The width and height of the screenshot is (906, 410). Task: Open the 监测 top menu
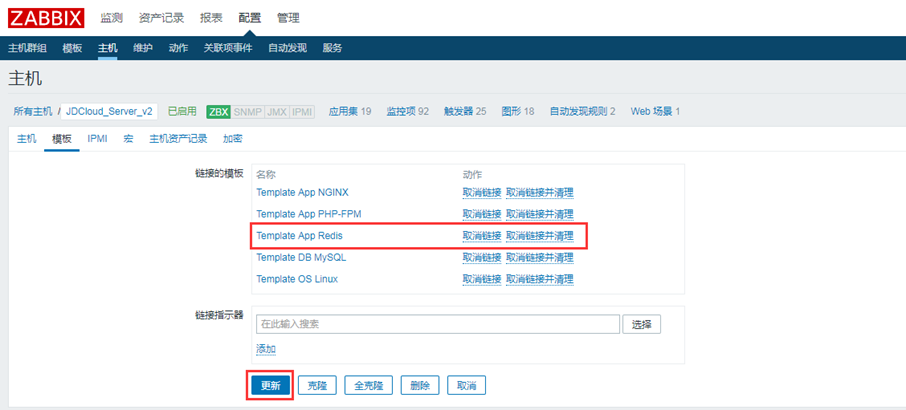[x=112, y=18]
